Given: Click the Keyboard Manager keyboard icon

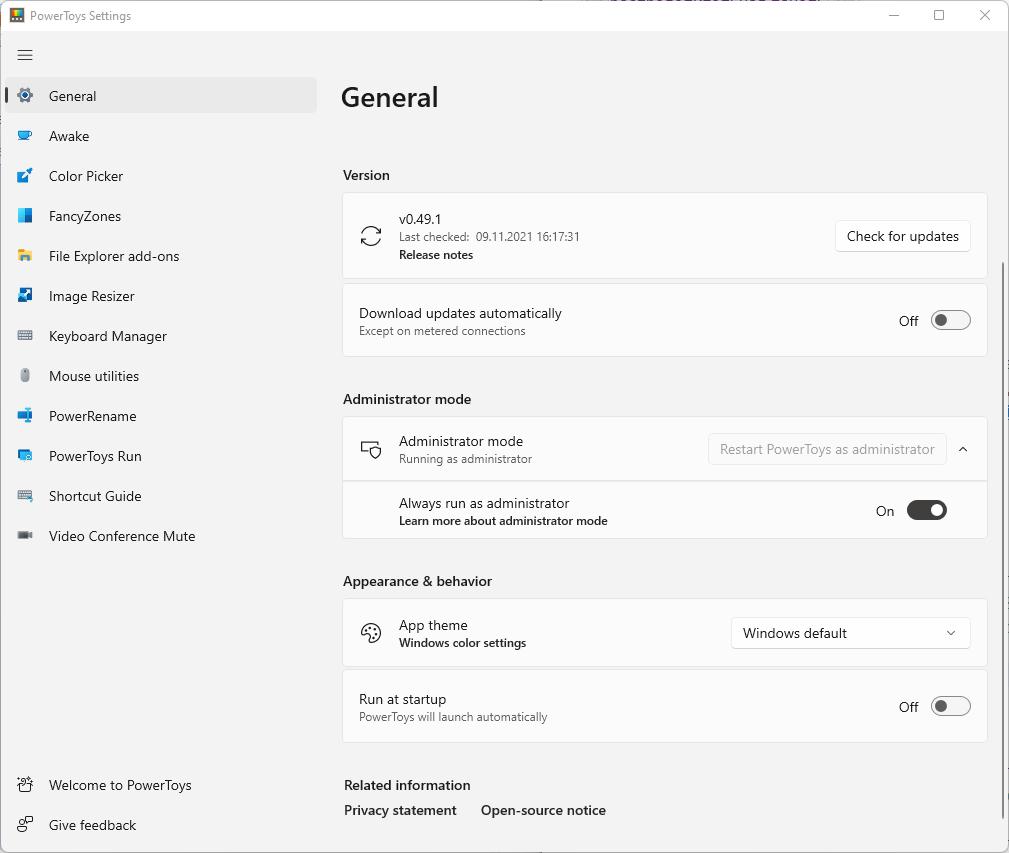Looking at the screenshot, I should point(26,336).
